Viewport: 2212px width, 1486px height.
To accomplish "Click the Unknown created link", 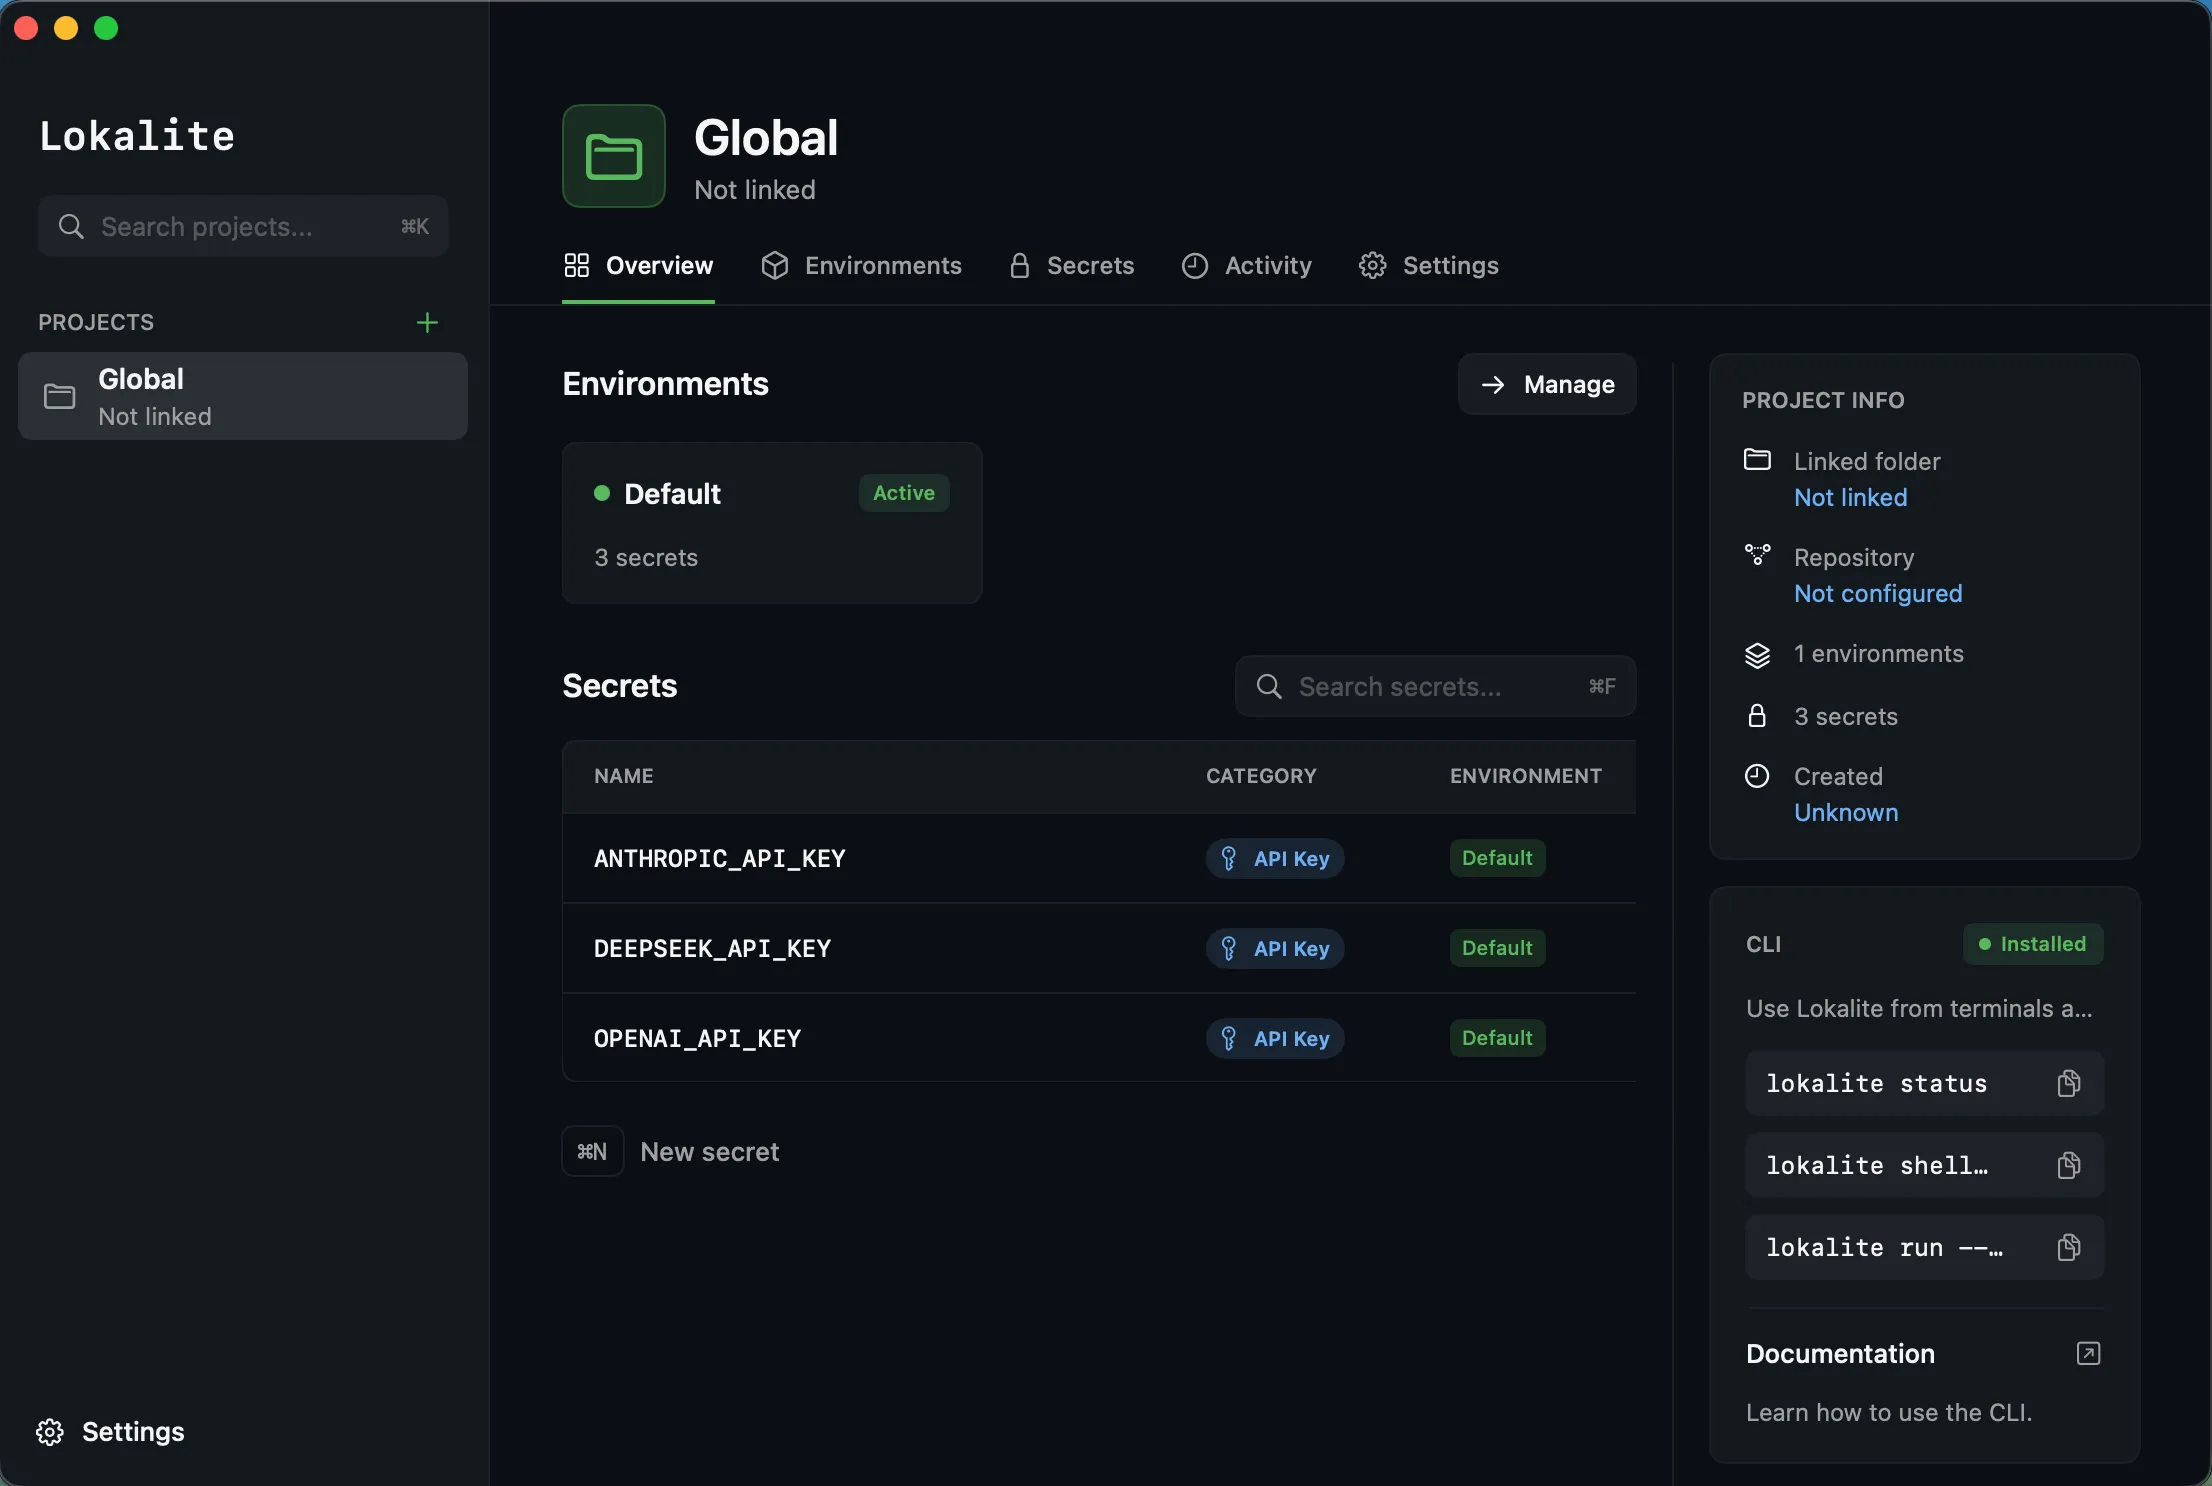I will pos(1846,813).
